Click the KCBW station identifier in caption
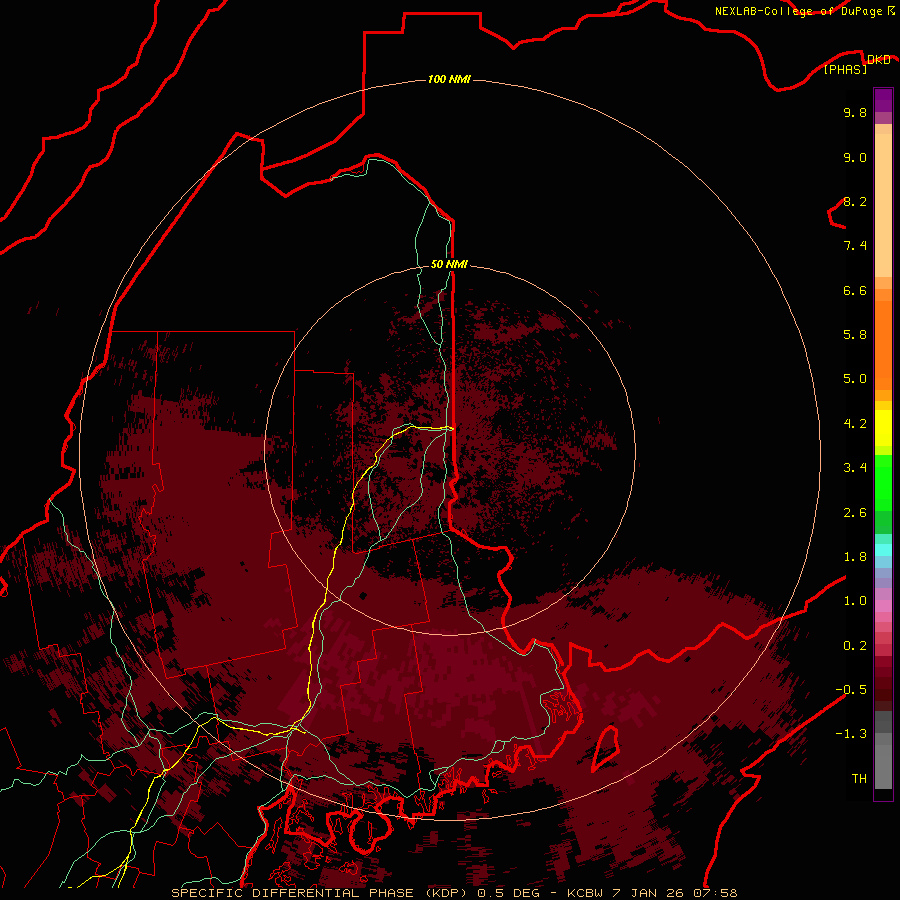Viewport: 900px width, 900px height. (x=586, y=893)
